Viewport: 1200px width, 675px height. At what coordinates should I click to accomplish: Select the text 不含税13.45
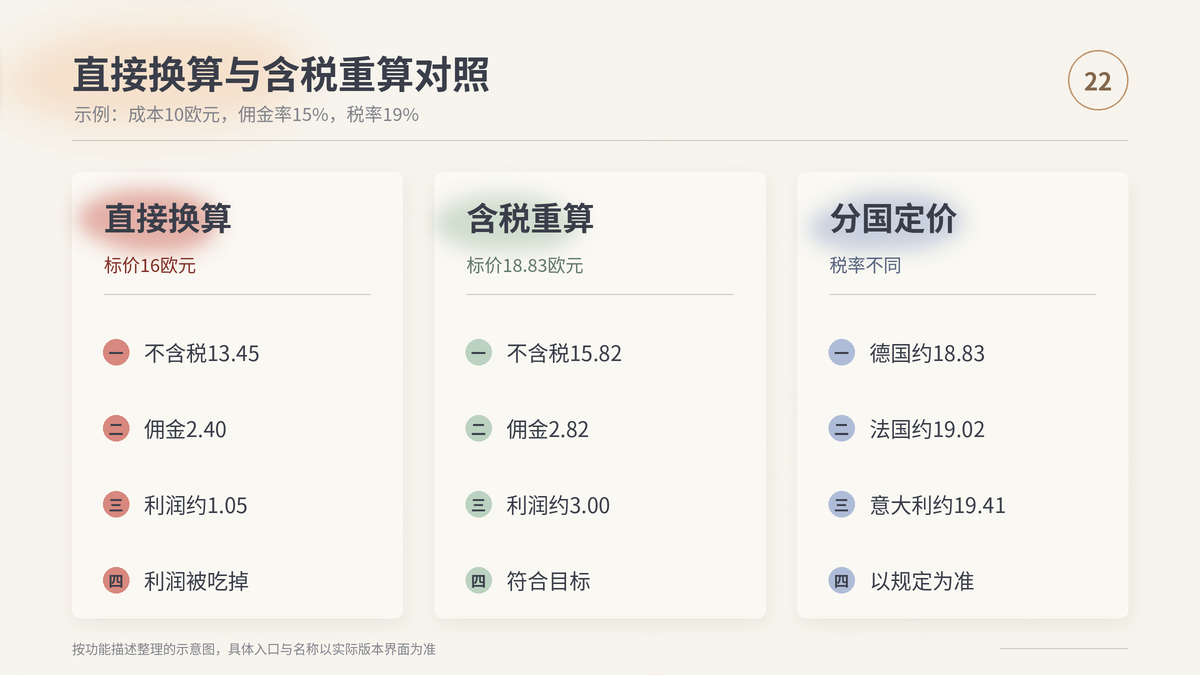[x=202, y=353]
